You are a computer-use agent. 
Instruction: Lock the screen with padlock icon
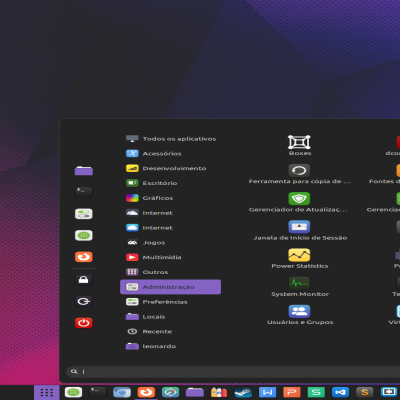tap(84, 280)
